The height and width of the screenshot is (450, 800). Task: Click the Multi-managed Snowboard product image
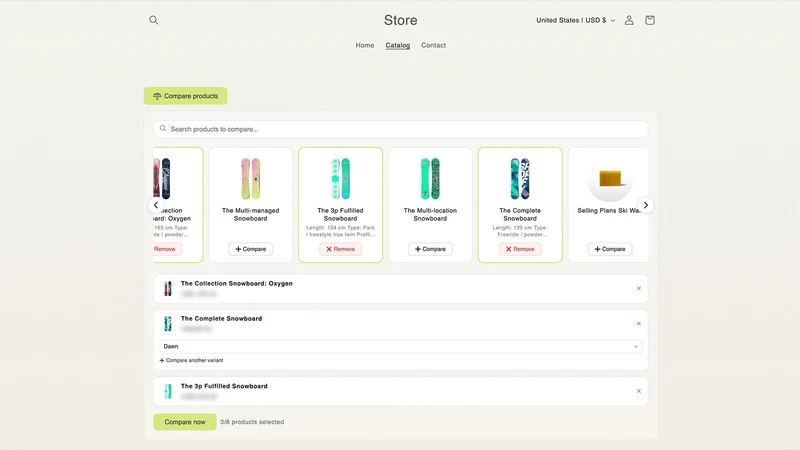(251, 179)
